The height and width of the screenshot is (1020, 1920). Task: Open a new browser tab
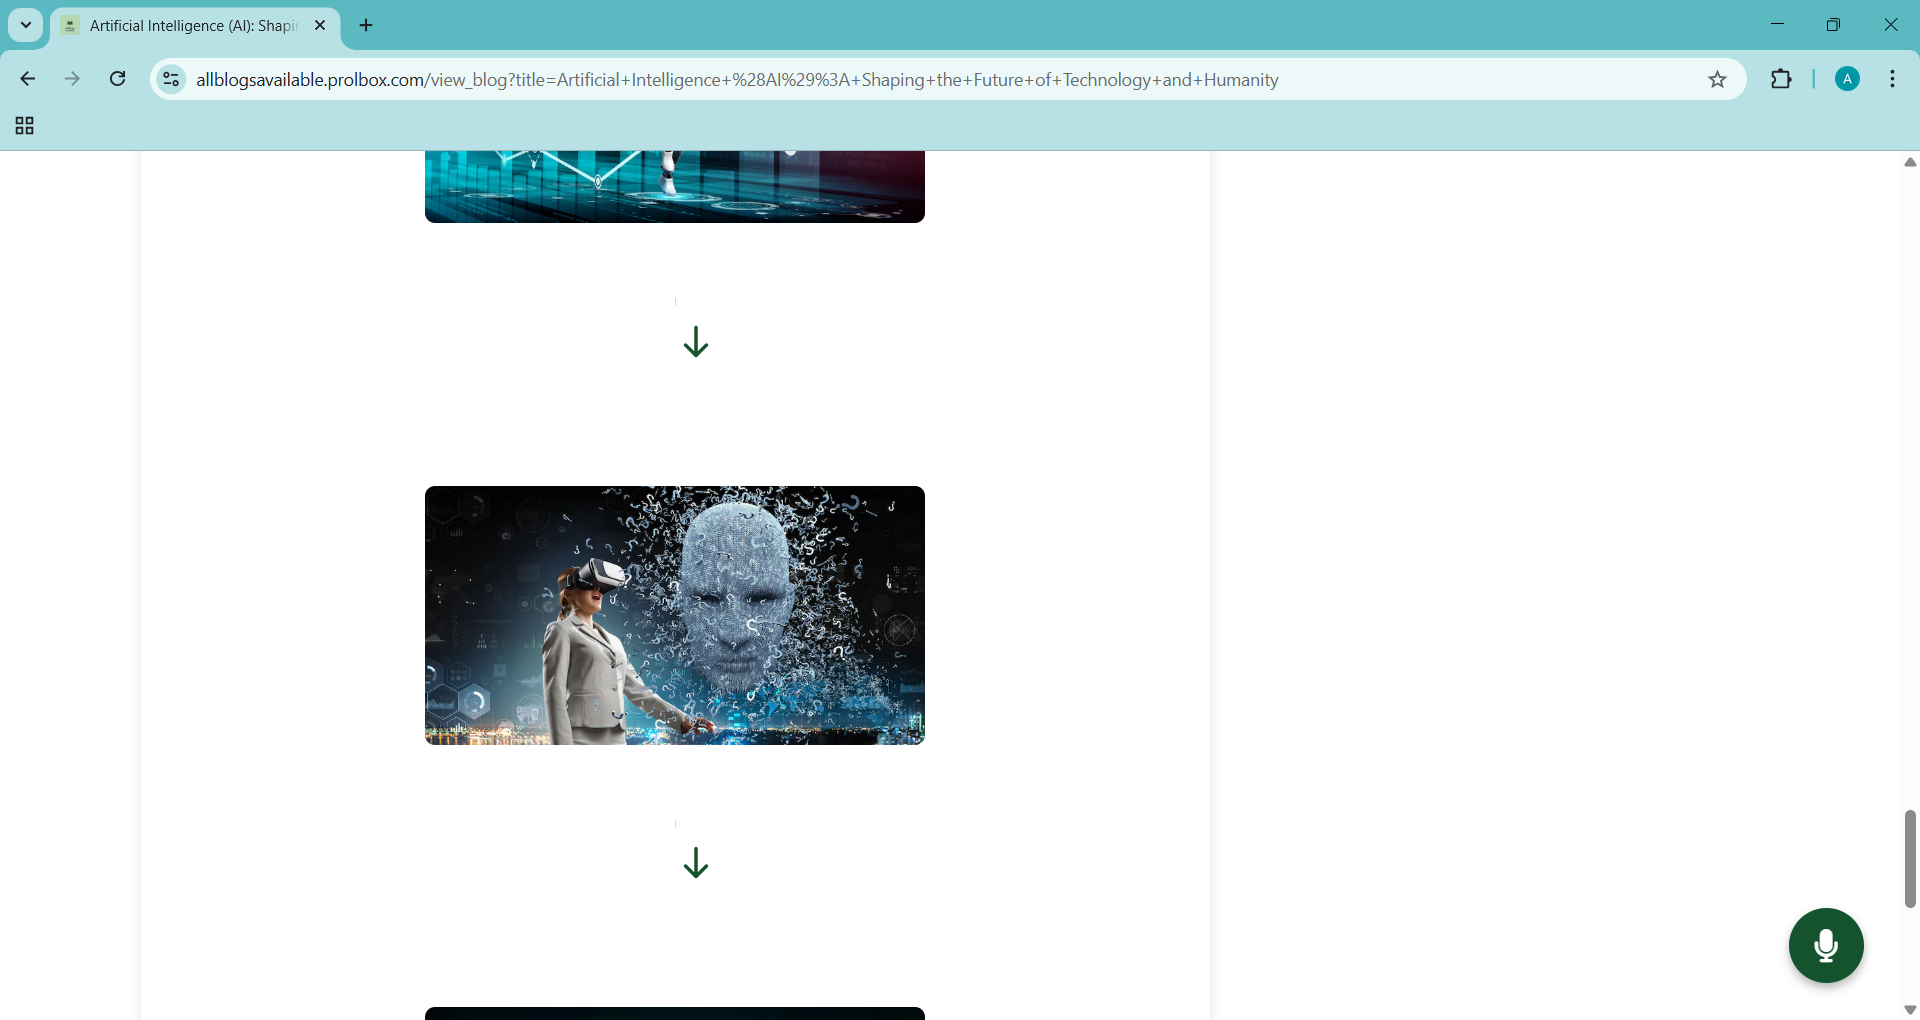tap(367, 26)
